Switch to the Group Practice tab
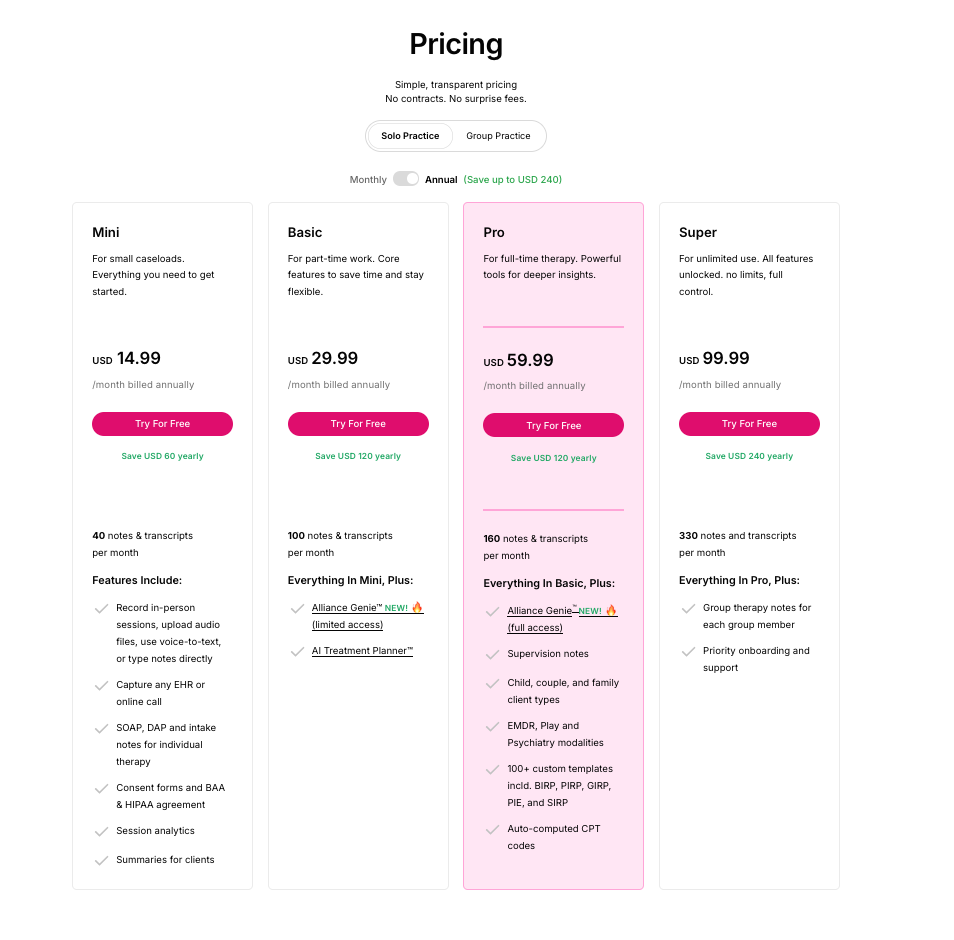The image size is (954, 940). pos(498,136)
